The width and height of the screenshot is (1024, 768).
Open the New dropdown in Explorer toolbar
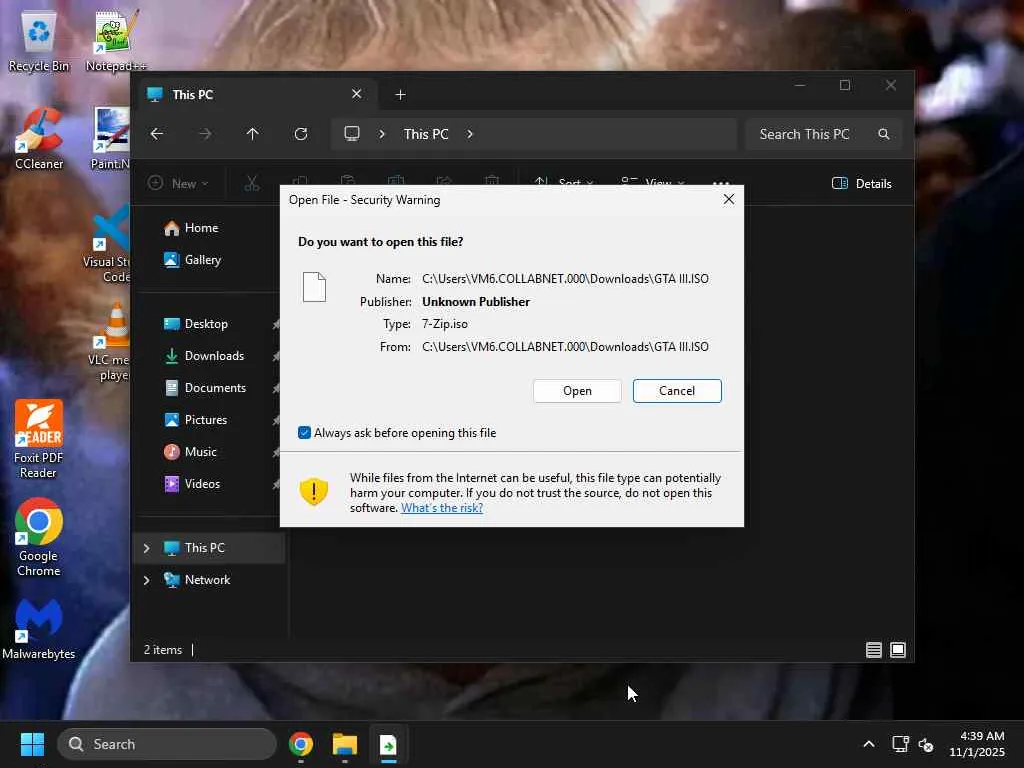click(178, 184)
